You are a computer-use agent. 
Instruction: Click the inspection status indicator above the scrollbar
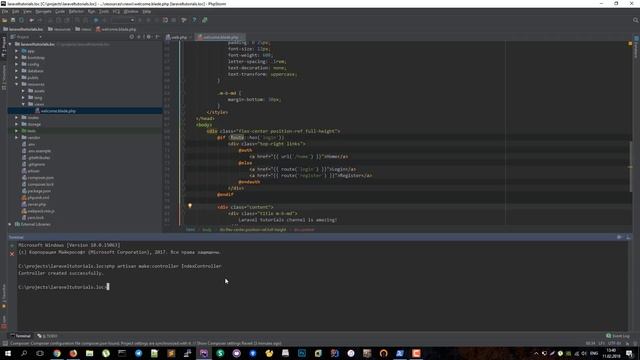tap(630, 43)
